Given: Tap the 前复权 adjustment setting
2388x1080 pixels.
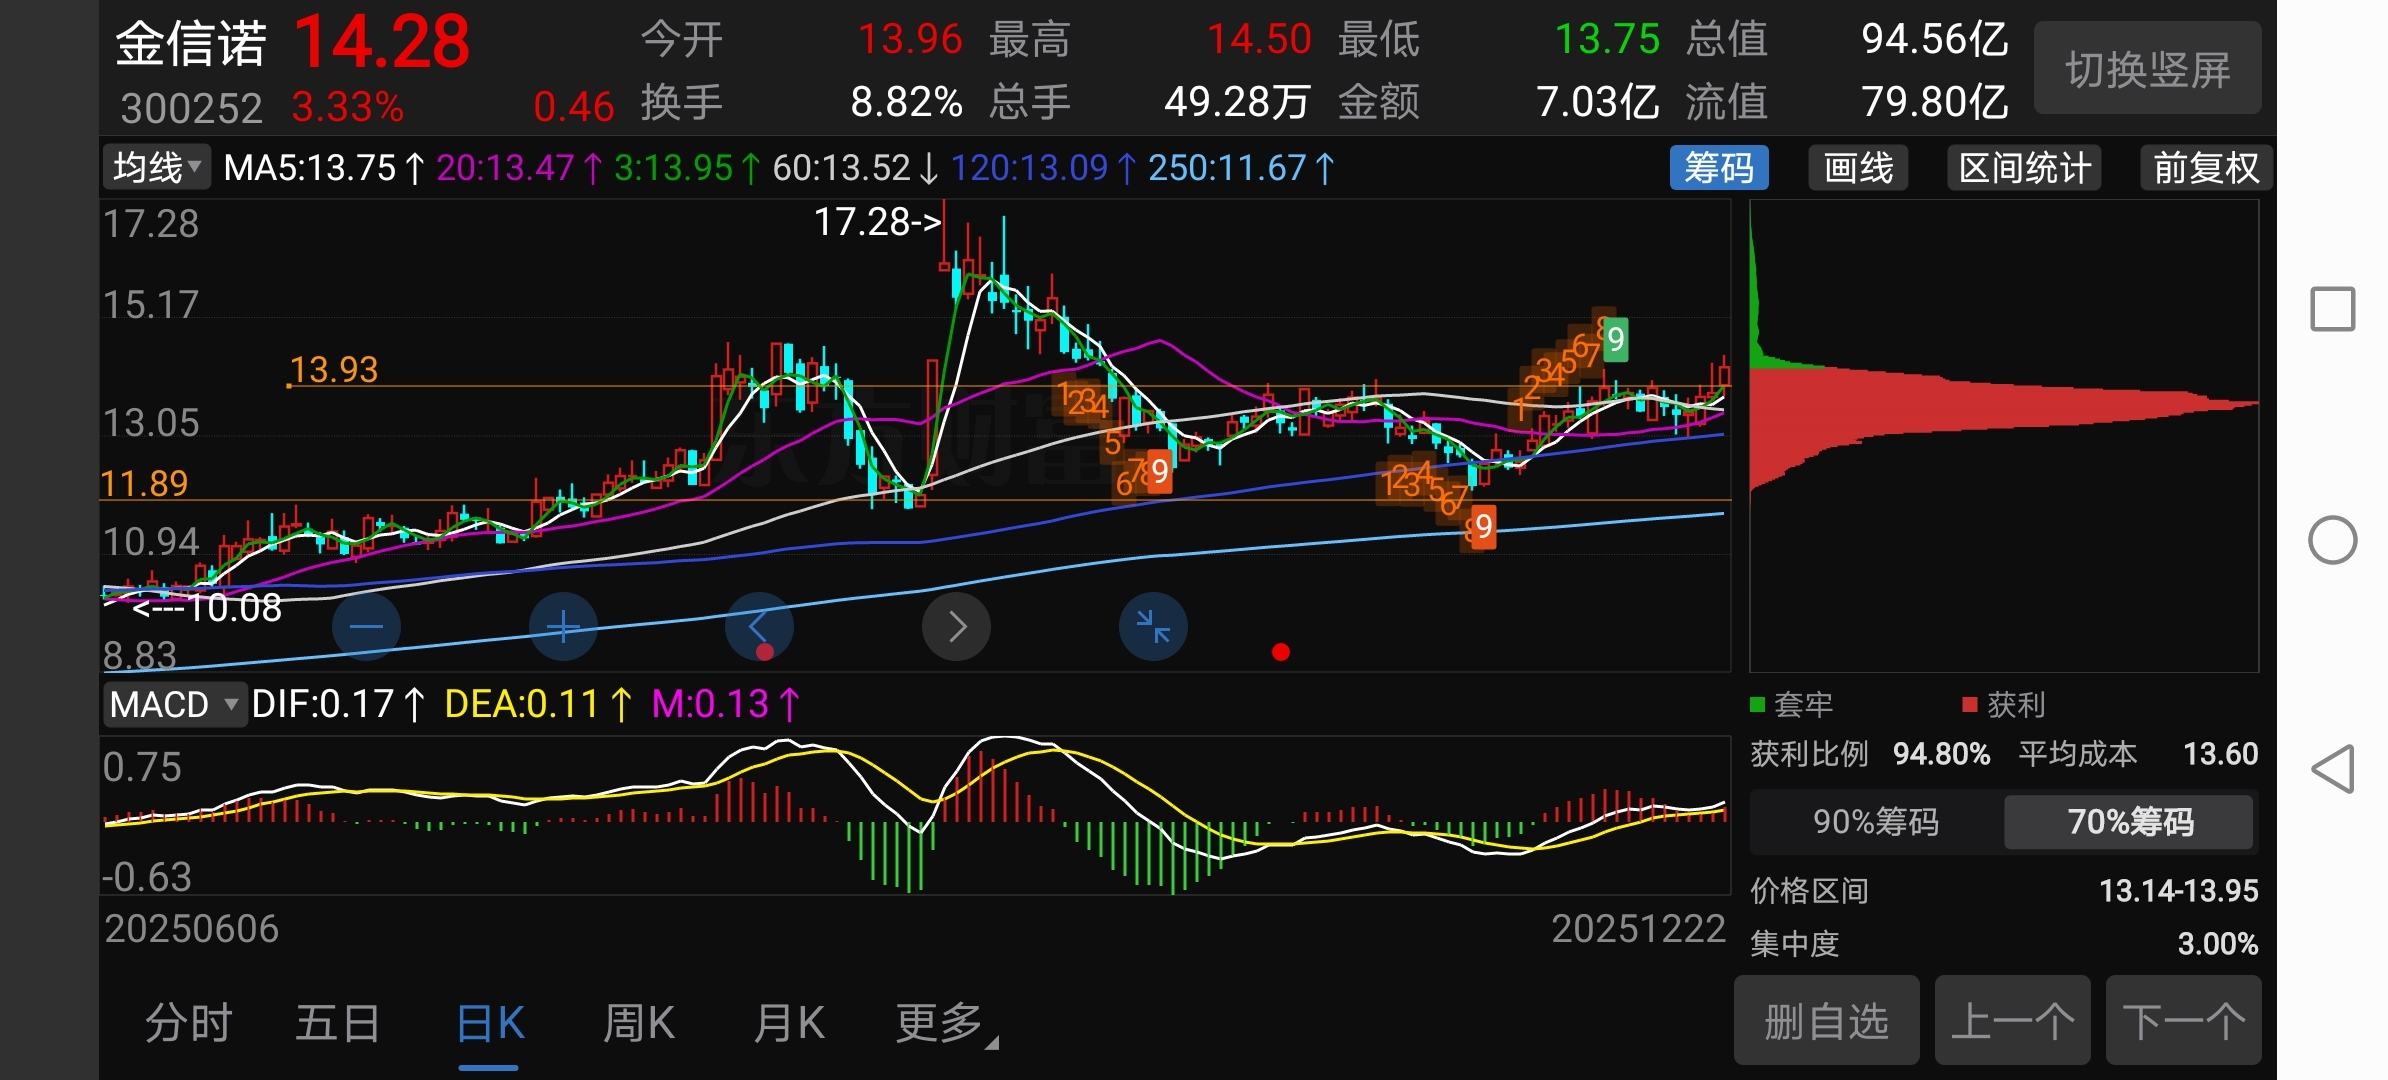Looking at the screenshot, I should pos(2205,168).
